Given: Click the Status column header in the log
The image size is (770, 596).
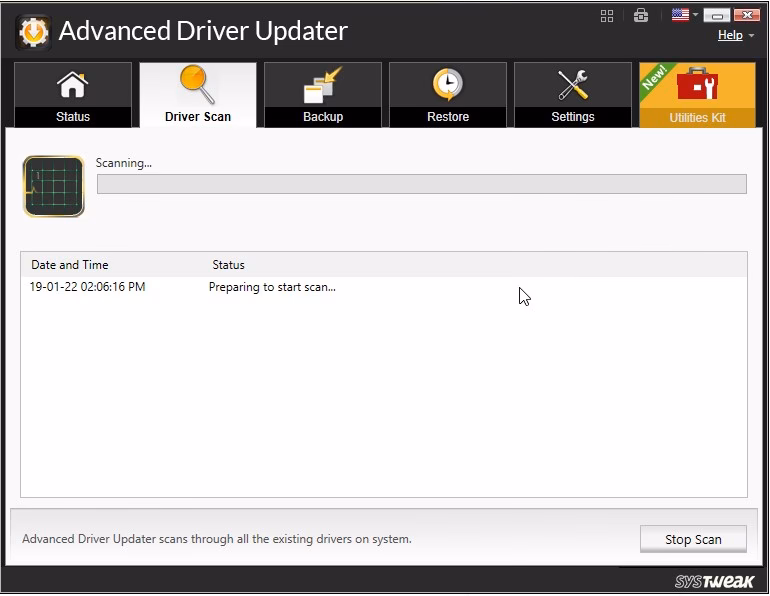Looking at the screenshot, I should point(228,265).
